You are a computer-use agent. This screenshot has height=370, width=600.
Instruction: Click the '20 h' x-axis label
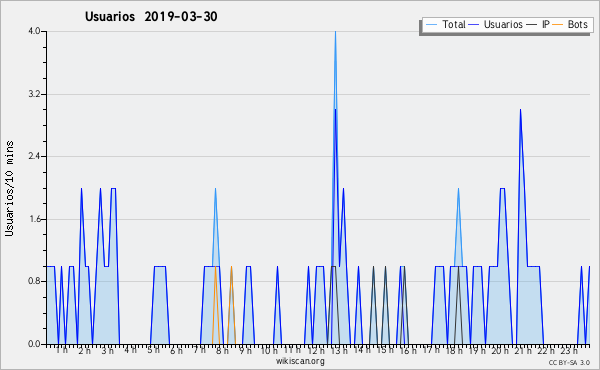click(501, 350)
